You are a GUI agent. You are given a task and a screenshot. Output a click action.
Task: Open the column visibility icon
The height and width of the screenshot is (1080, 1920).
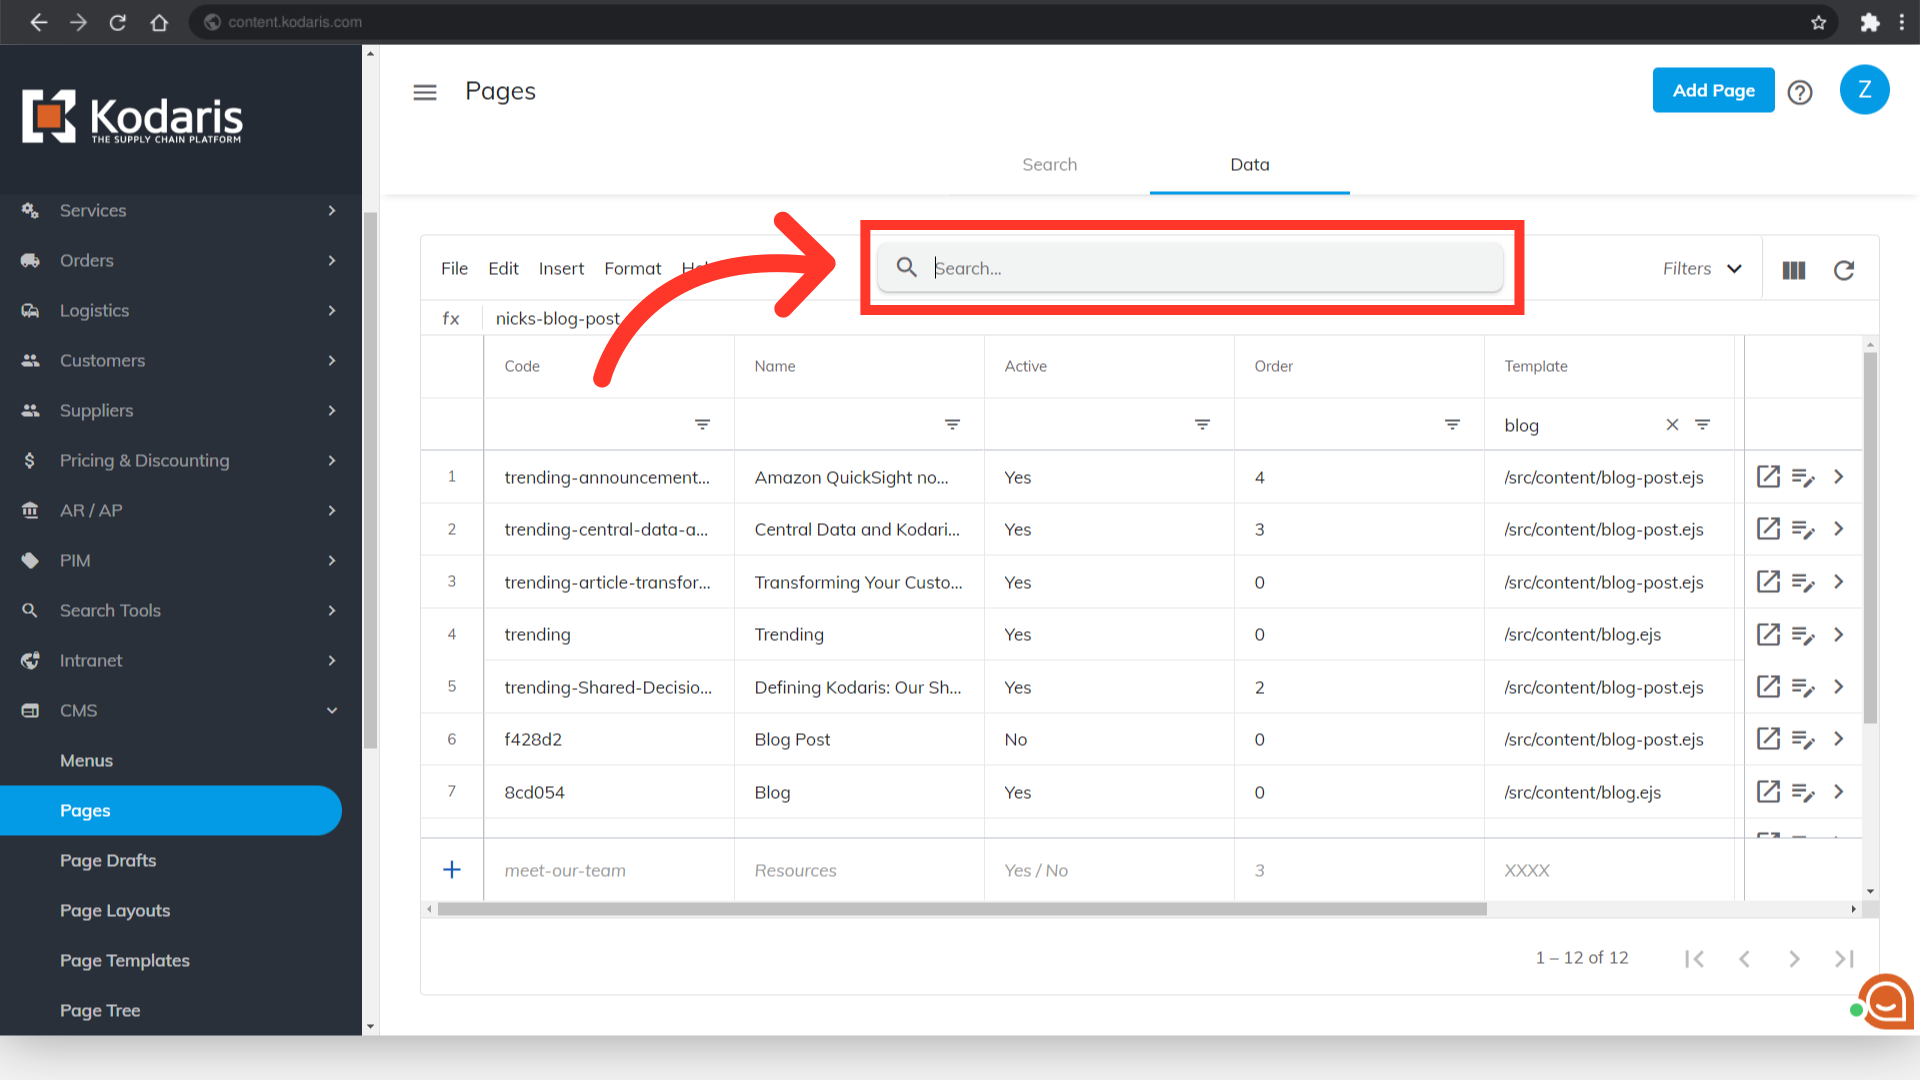tap(1794, 270)
